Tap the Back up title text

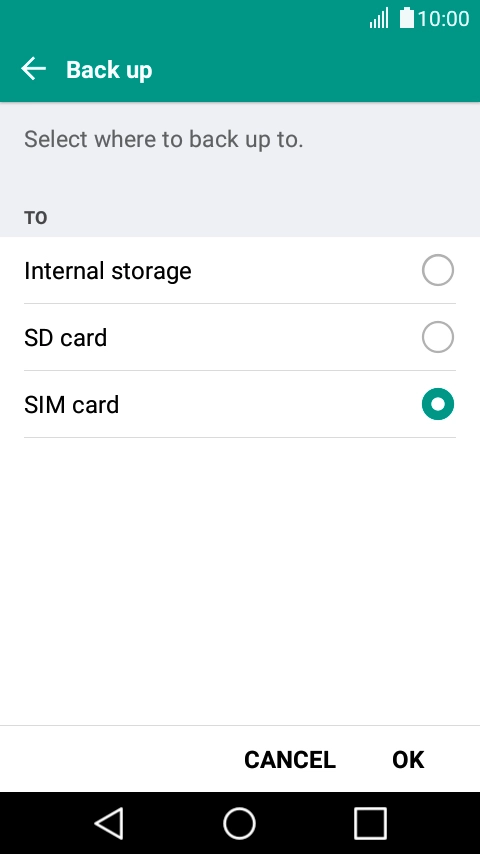pos(109,70)
